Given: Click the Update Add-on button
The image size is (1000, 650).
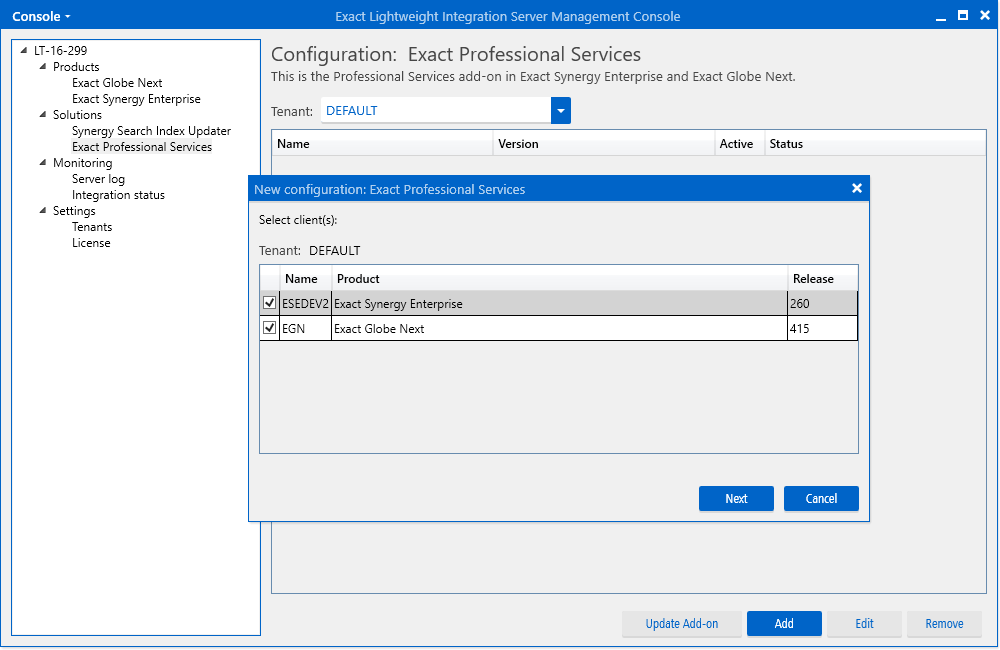Looking at the screenshot, I should click(x=682, y=624).
